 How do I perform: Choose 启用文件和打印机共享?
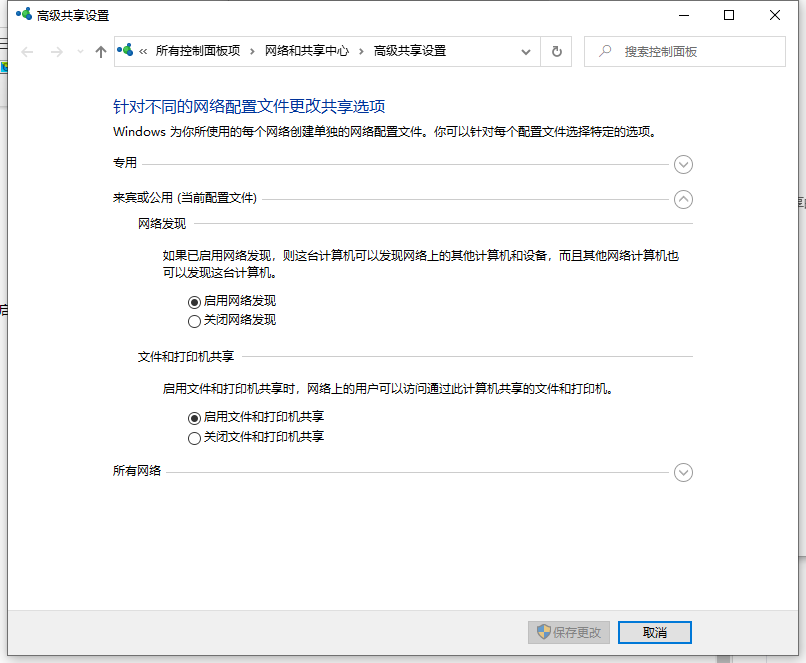coord(194,418)
